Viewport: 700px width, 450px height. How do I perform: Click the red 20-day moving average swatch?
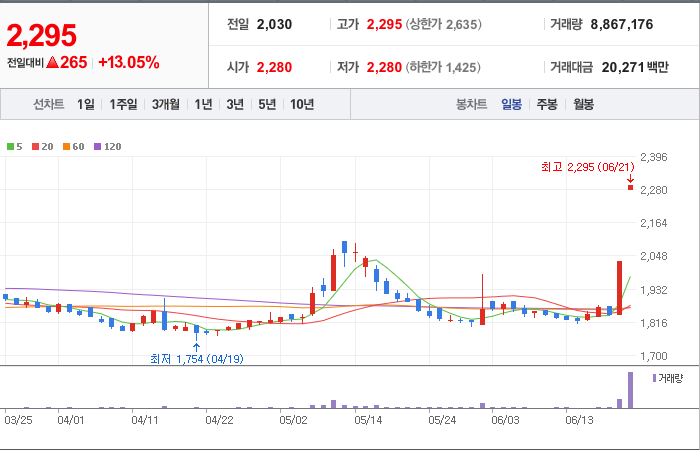click(35, 146)
